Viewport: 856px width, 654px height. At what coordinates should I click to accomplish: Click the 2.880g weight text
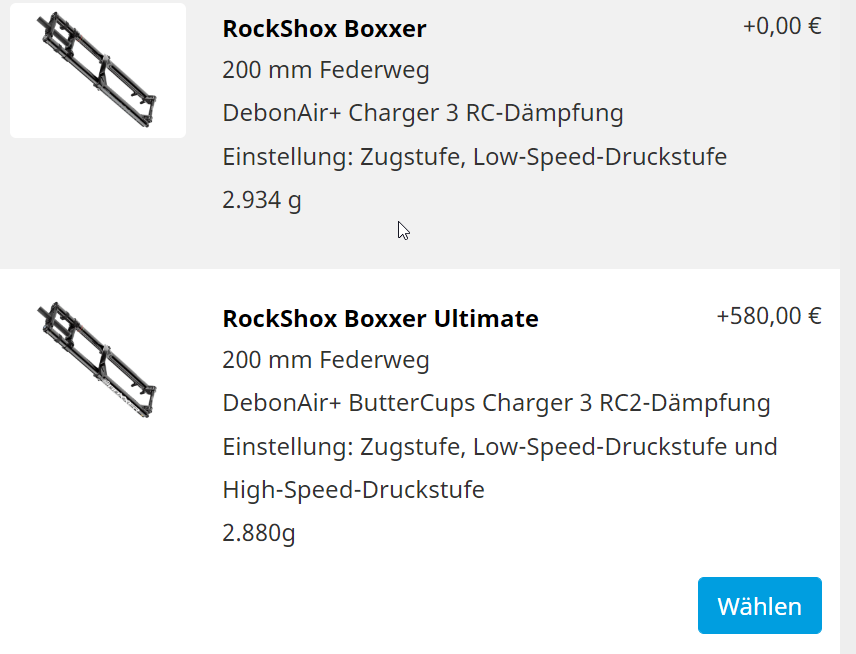pyautogui.click(x=259, y=533)
